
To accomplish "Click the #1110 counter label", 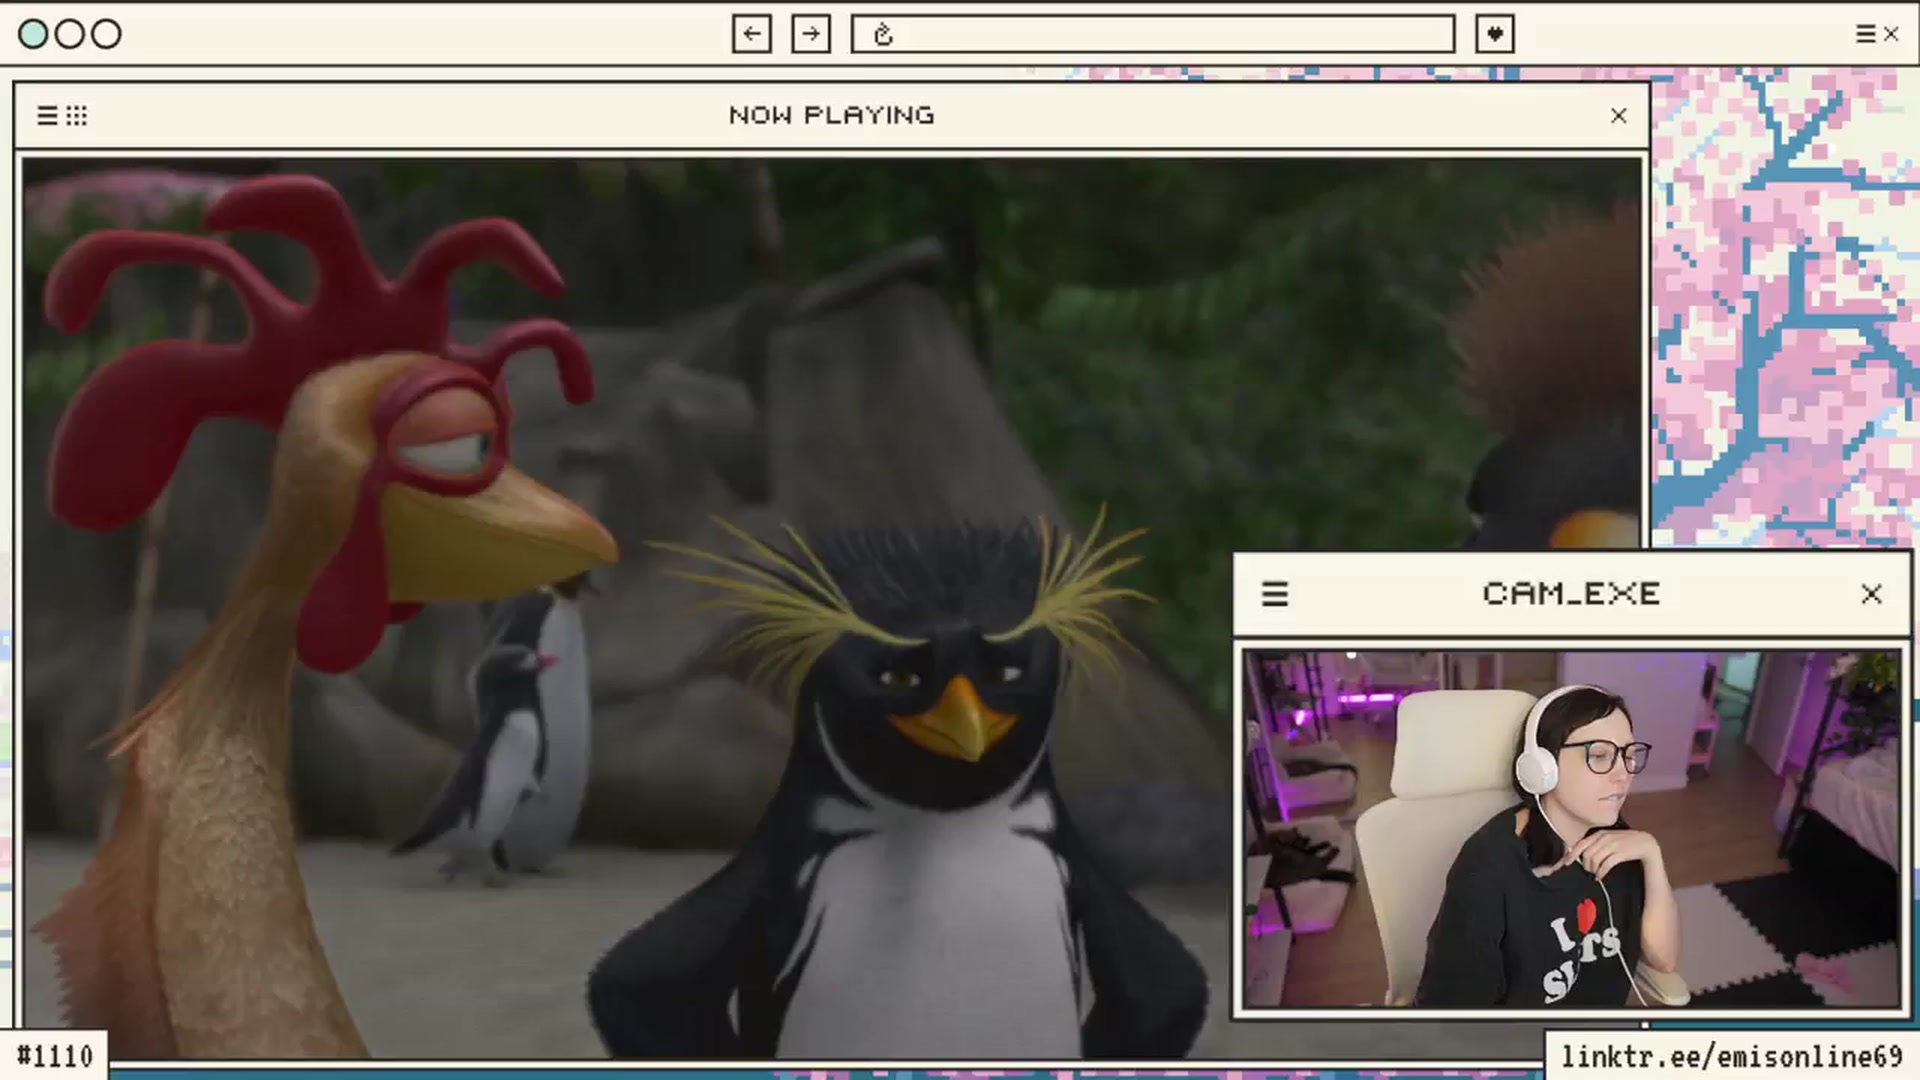I will coord(55,1056).
